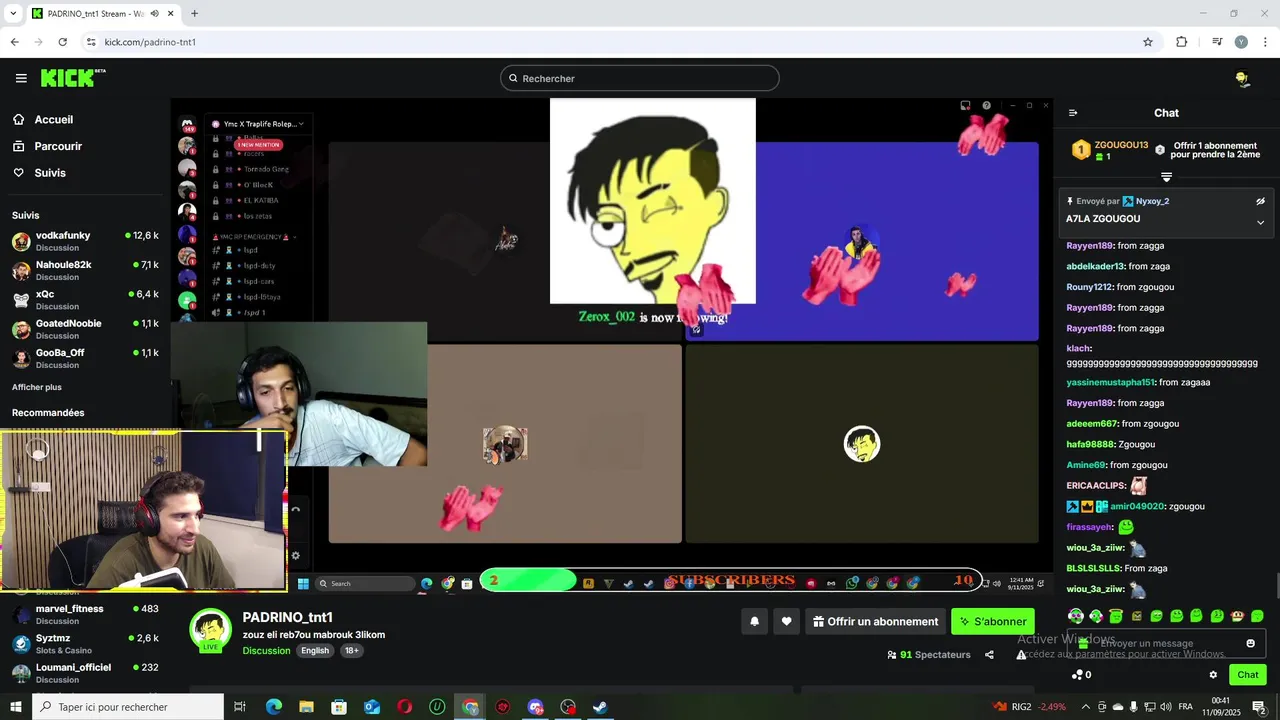Click chat username Rouny1212

tap(1089, 287)
